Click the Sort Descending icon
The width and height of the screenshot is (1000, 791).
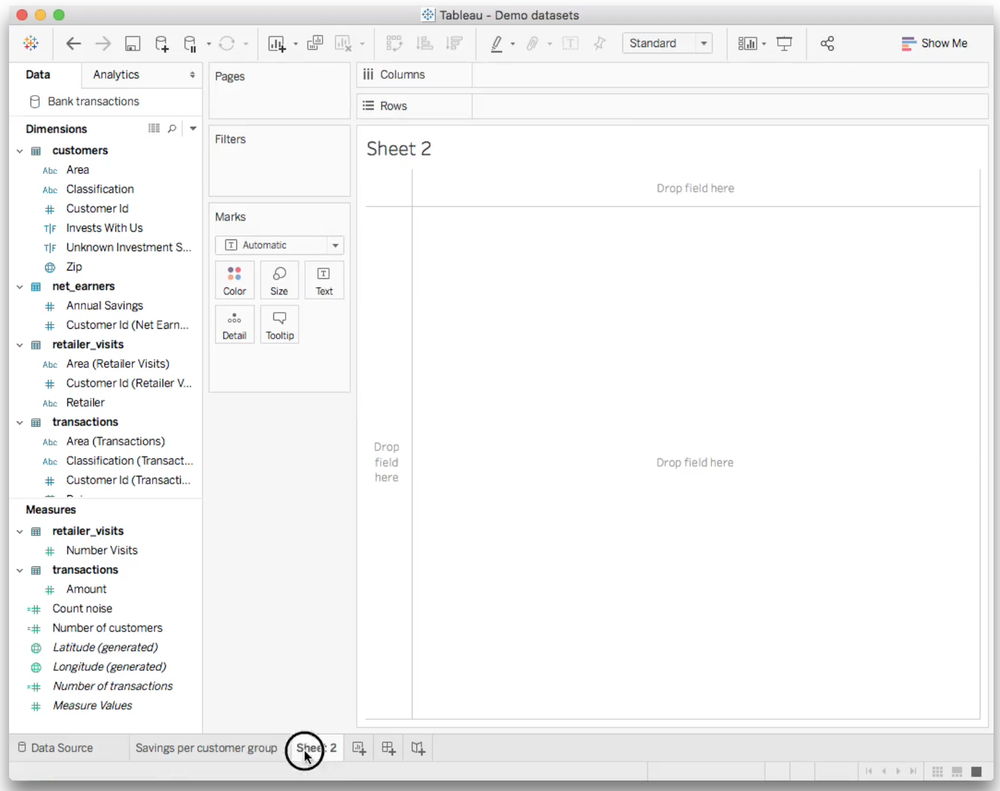[454, 43]
